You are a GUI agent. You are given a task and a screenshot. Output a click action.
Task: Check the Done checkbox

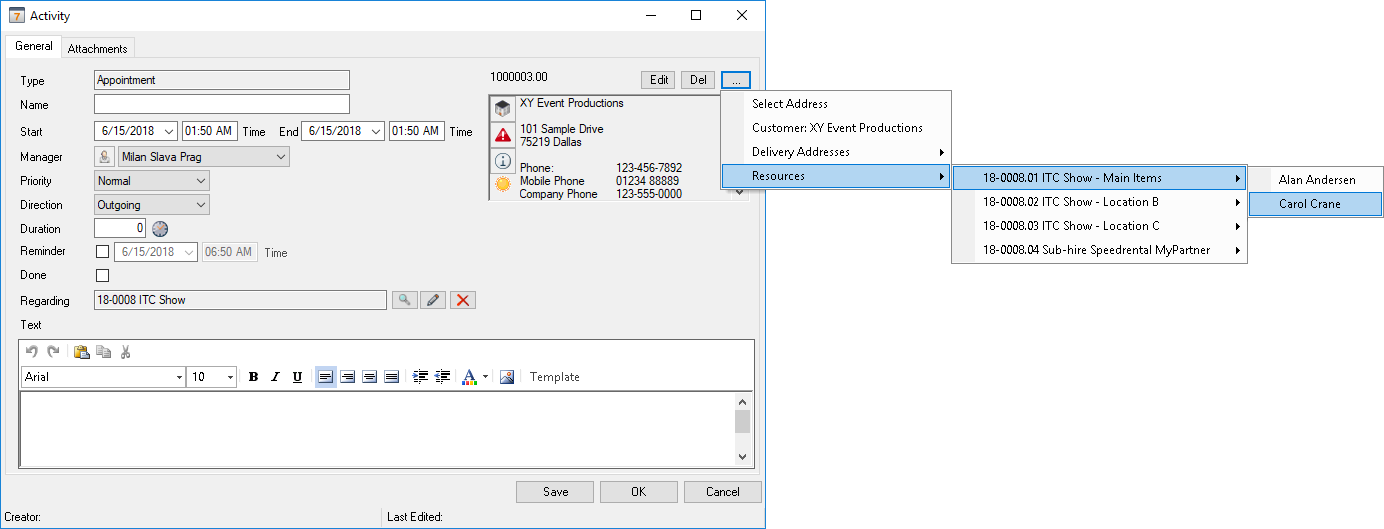tap(102, 275)
